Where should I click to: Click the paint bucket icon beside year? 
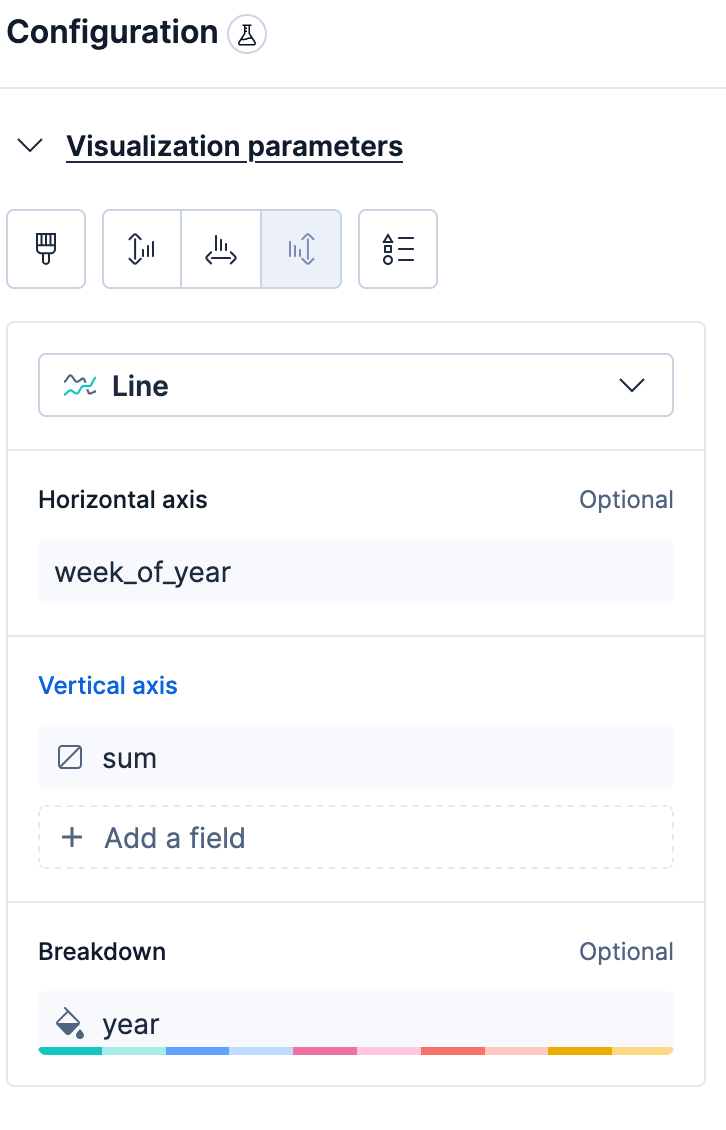(x=69, y=1023)
